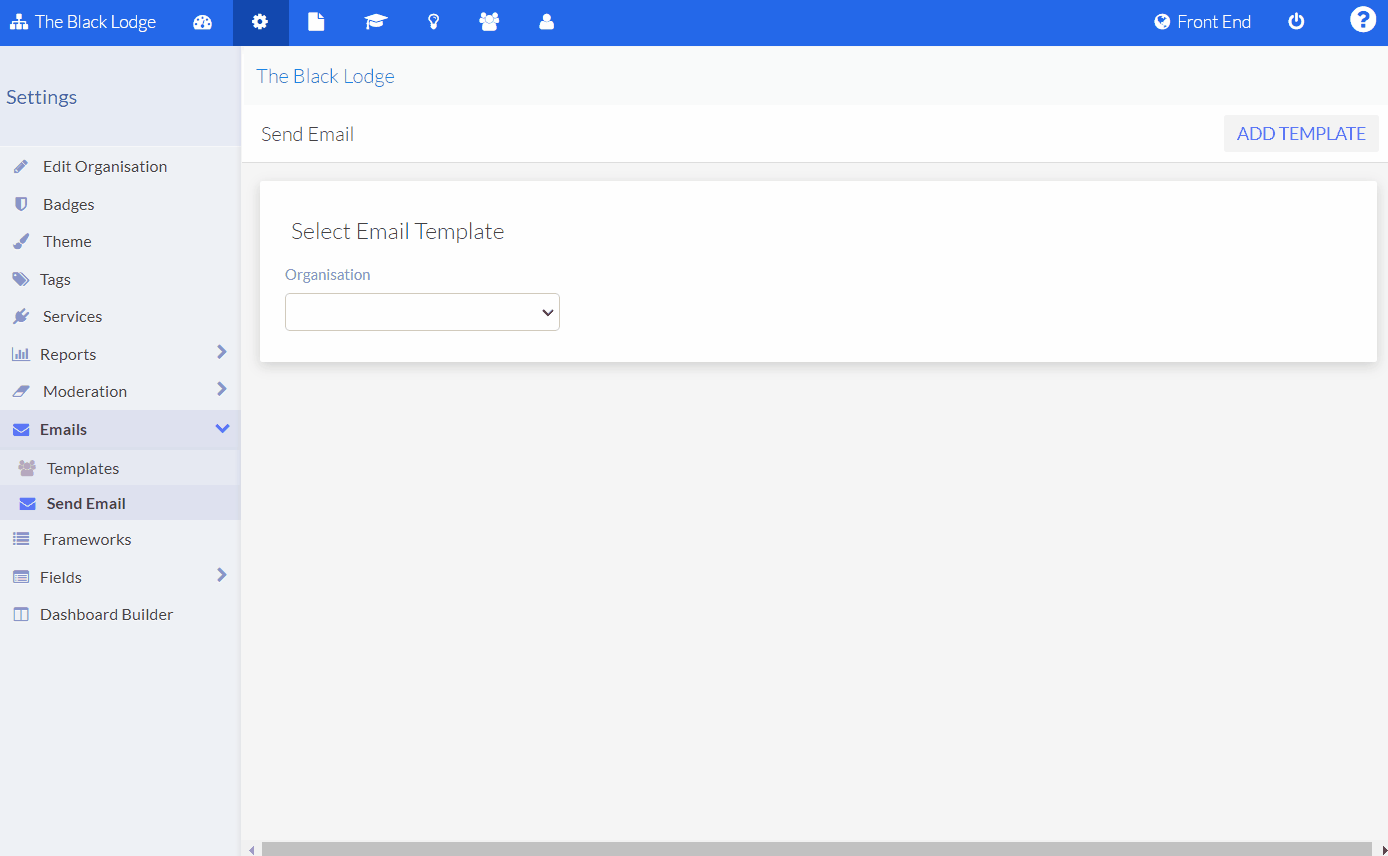The image size is (1388, 856).
Task: Open the document page icon in top nav
Action: 317,21
